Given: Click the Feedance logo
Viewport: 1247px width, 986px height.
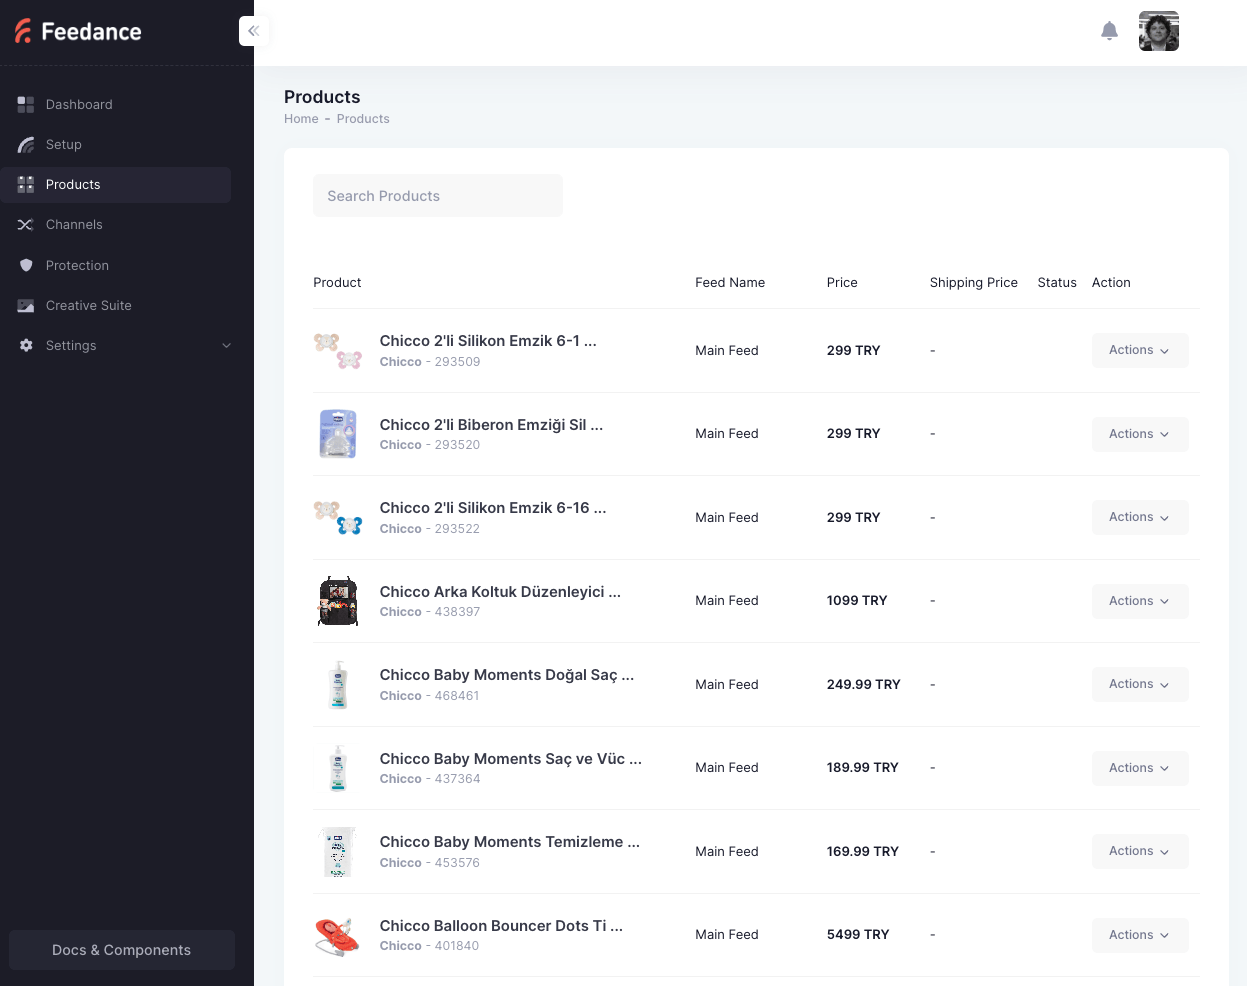Looking at the screenshot, I should point(78,32).
